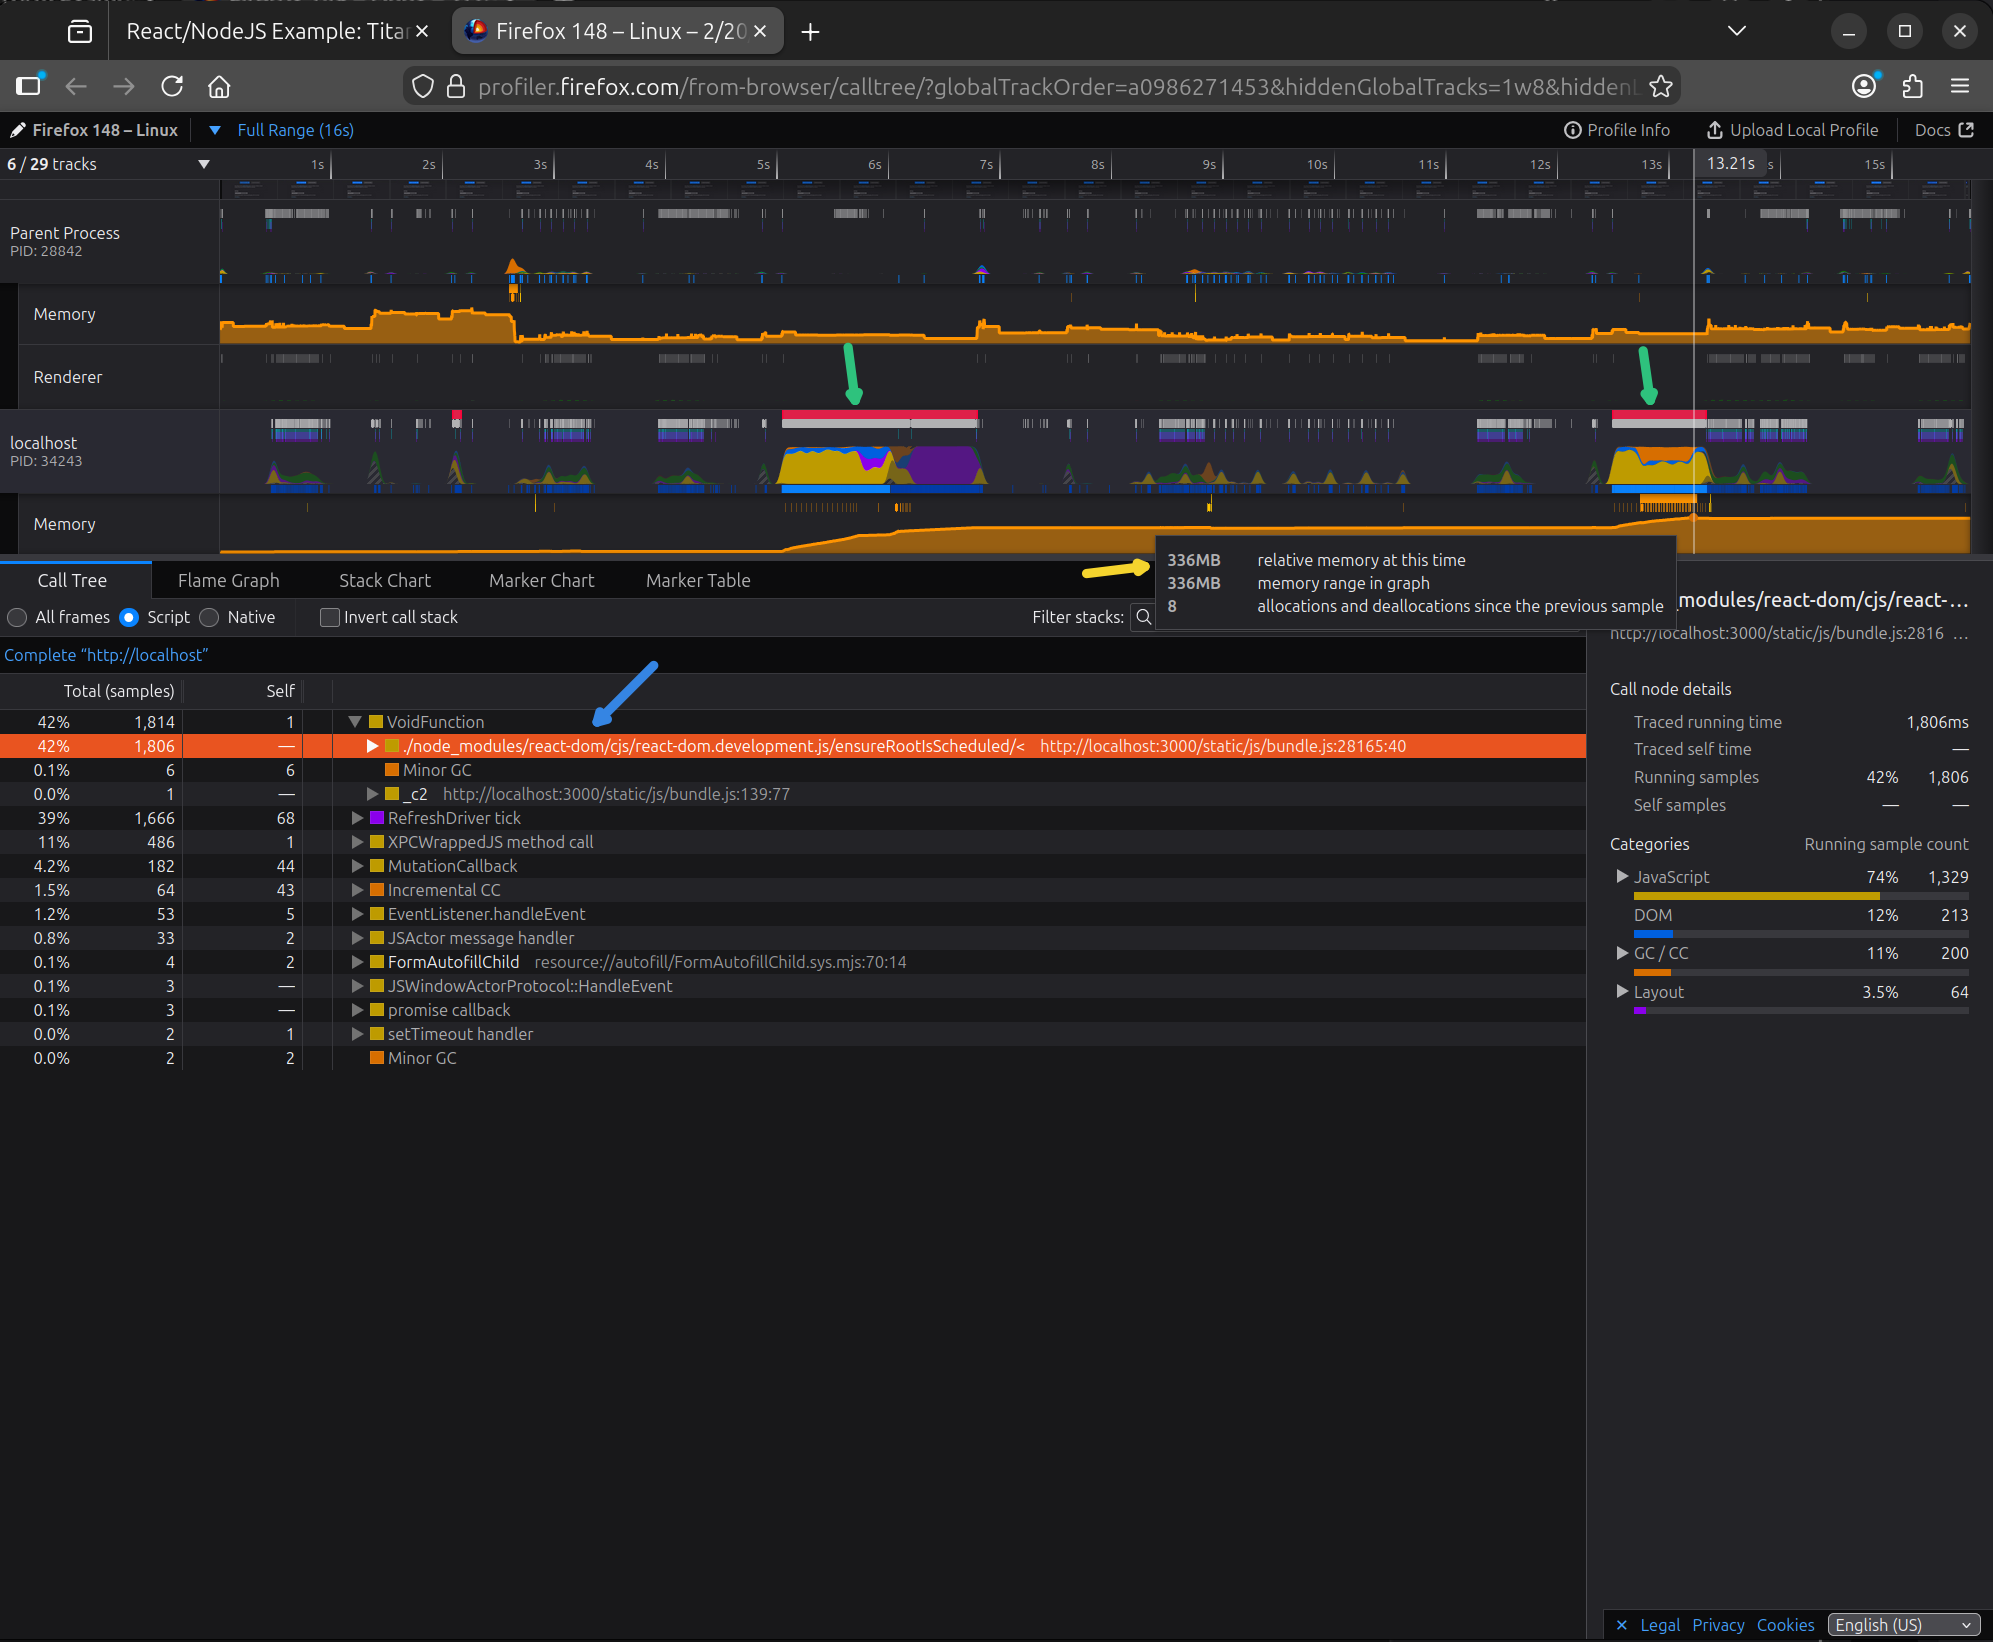Collapse the VoidFunction tree node
The height and width of the screenshot is (1642, 1993).
coord(355,722)
